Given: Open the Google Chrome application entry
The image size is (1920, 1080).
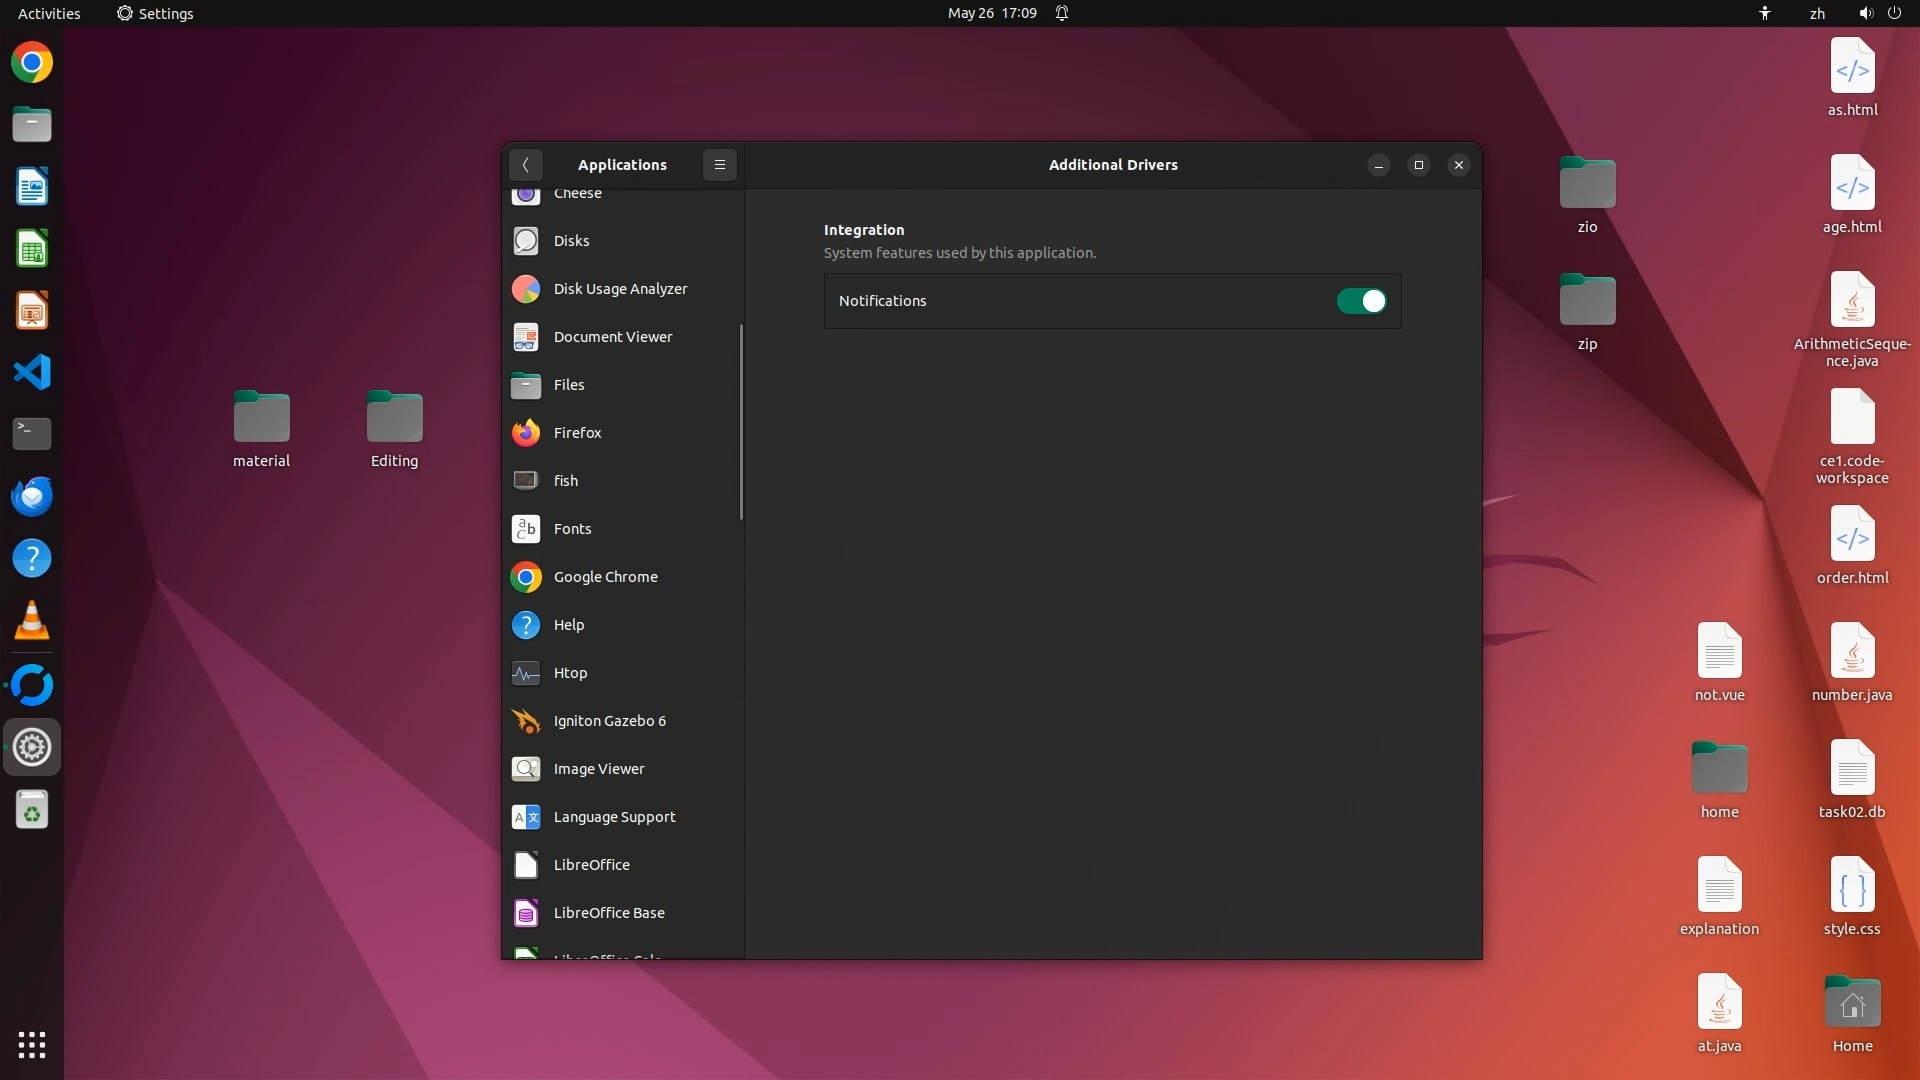Looking at the screenshot, I should click(x=605, y=577).
